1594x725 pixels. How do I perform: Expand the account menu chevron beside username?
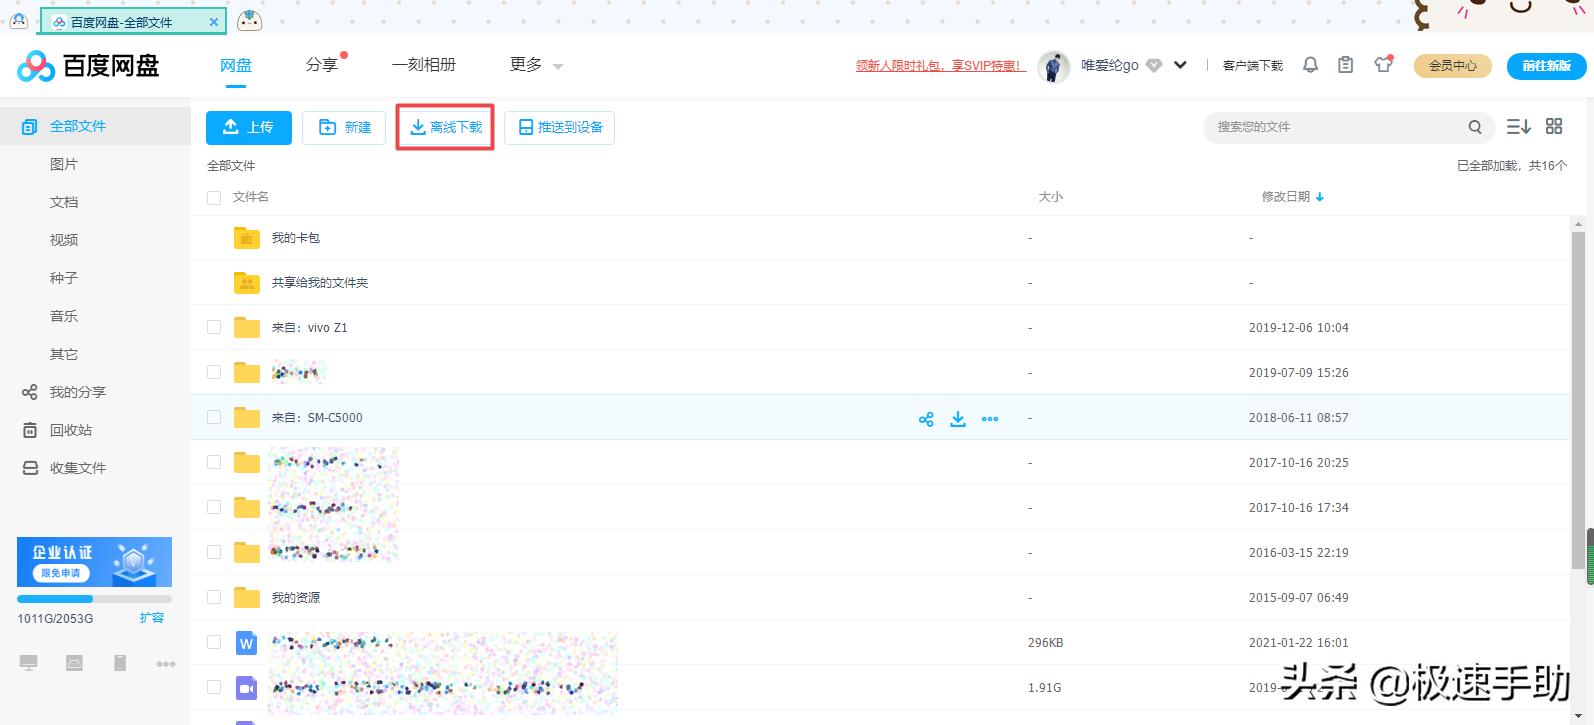[1180, 65]
